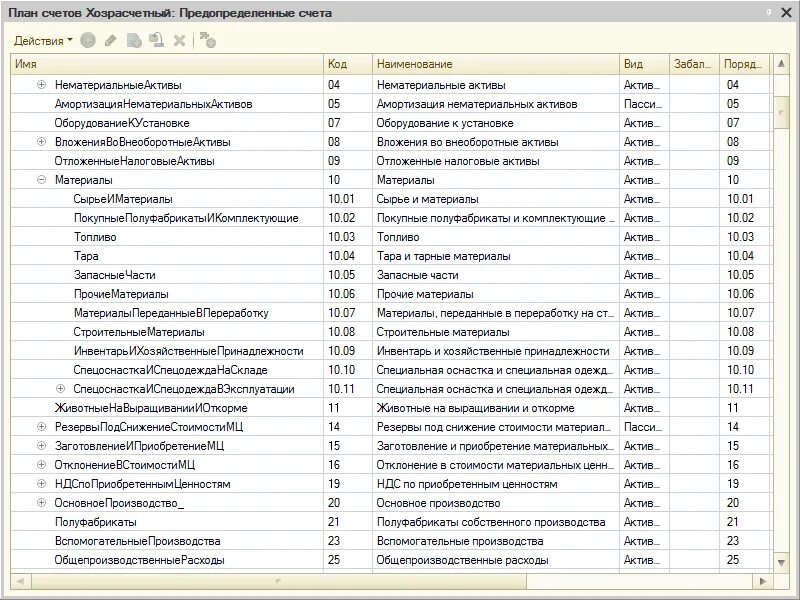This screenshot has height=600, width=800.
Task: Select the СтроительныеМатериалы row
Action: 390,332
